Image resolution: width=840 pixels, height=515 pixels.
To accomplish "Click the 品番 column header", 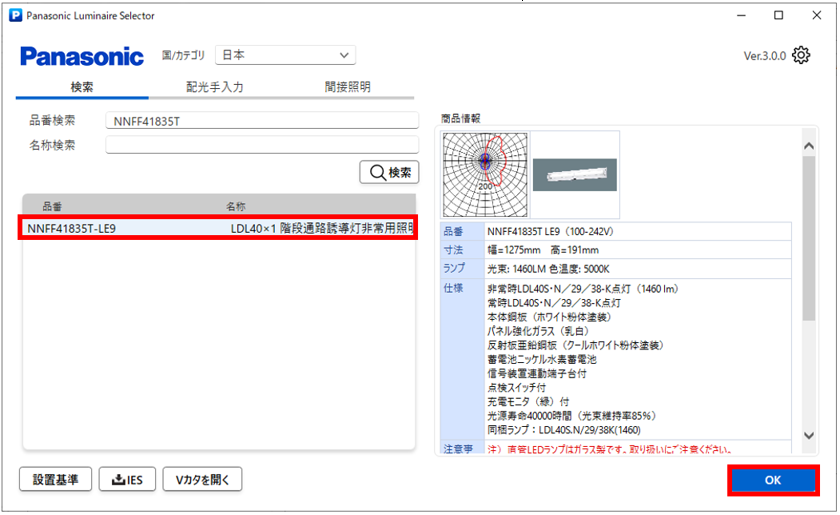I will pos(52,206).
